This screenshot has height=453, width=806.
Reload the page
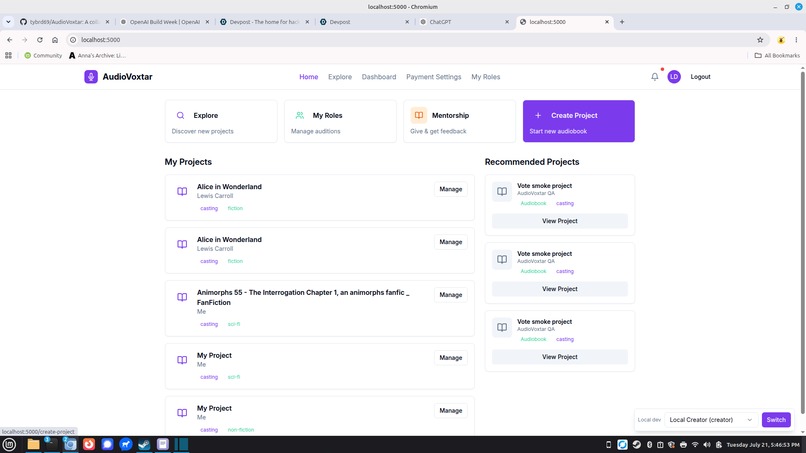click(x=40, y=40)
